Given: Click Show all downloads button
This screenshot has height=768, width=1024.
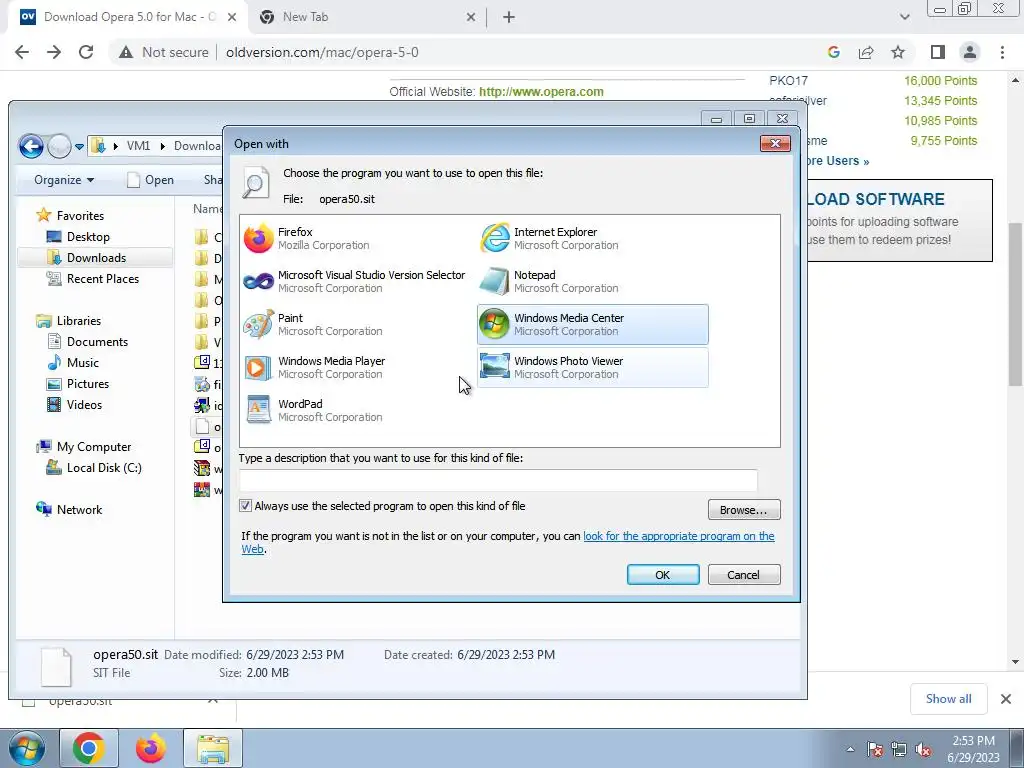Looking at the screenshot, I should [948, 699].
